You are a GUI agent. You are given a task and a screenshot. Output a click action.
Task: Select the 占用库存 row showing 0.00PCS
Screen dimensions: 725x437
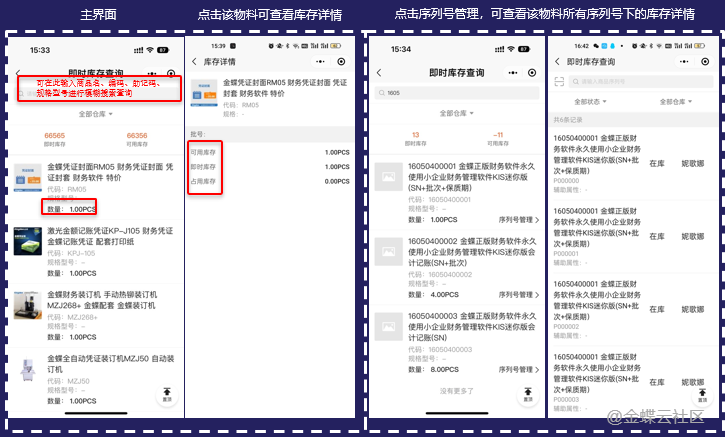pos(270,181)
